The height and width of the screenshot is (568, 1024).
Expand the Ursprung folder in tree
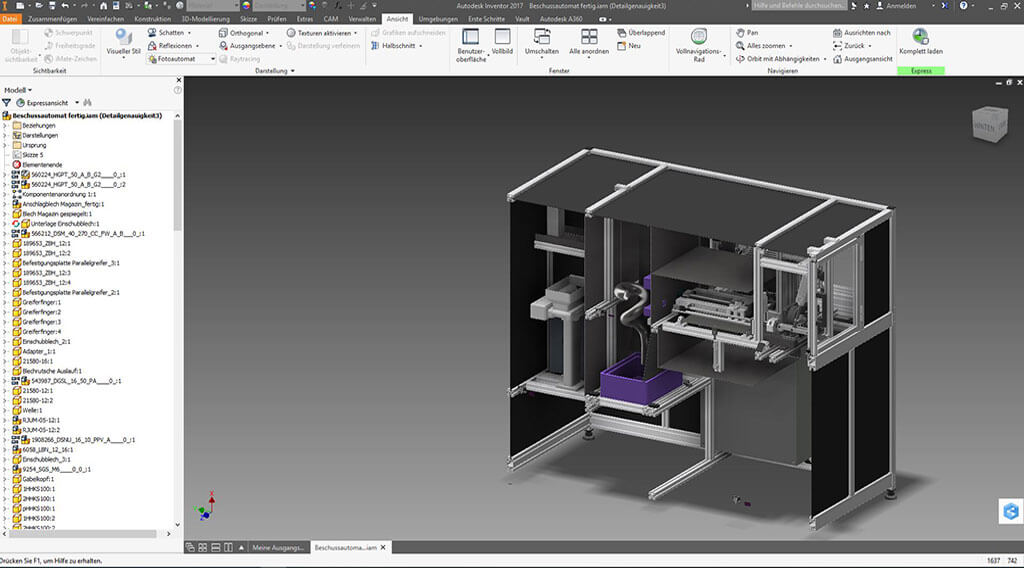click(x=5, y=145)
